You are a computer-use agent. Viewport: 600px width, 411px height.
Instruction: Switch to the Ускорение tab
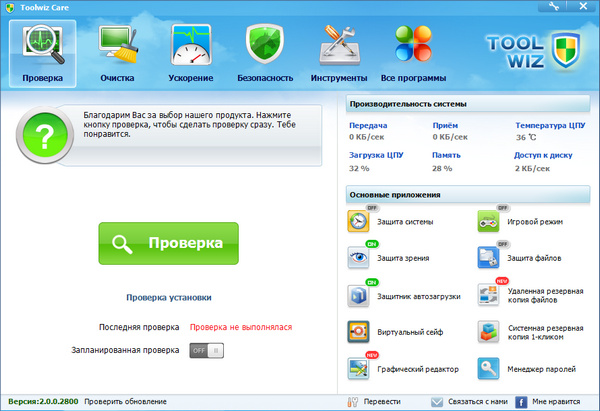tap(191, 53)
